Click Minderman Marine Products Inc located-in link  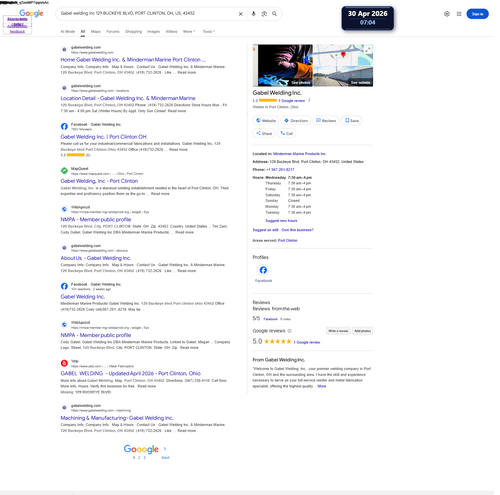(299, 154)
